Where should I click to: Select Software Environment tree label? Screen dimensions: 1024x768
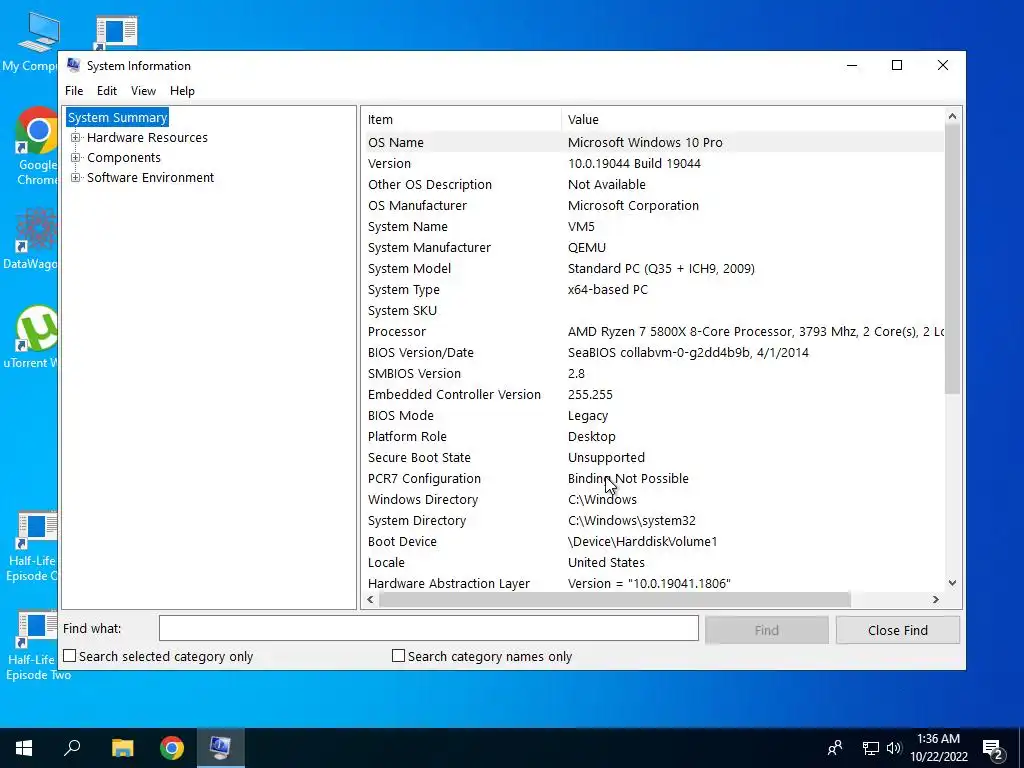coord(150,178)
